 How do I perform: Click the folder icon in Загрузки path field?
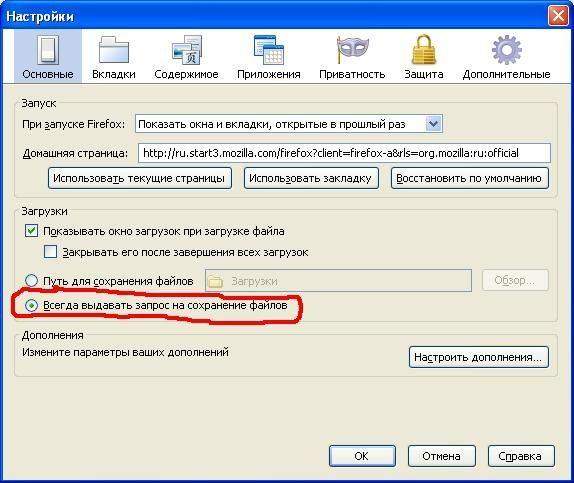point(216,281)
